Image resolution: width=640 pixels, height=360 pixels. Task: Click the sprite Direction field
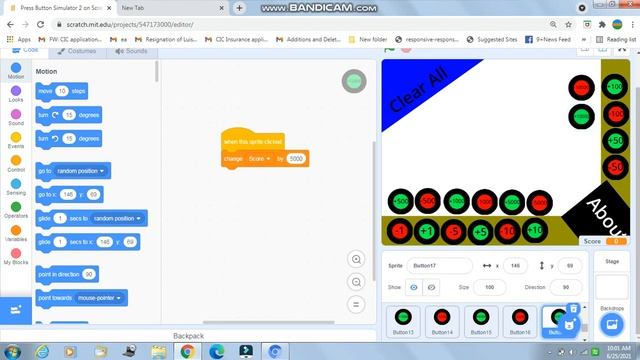point(566,287)
